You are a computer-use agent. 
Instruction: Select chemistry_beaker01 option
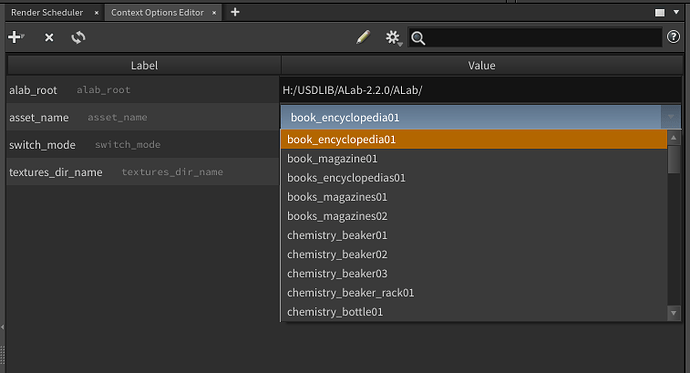pos(473,235)
